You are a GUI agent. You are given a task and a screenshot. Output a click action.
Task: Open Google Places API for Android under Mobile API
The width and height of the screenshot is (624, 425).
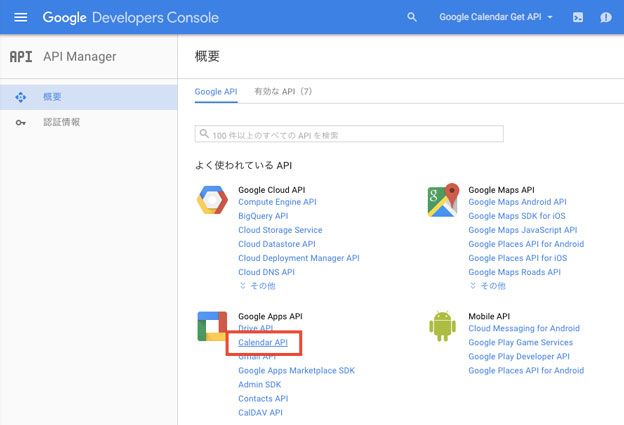(526, 370)
